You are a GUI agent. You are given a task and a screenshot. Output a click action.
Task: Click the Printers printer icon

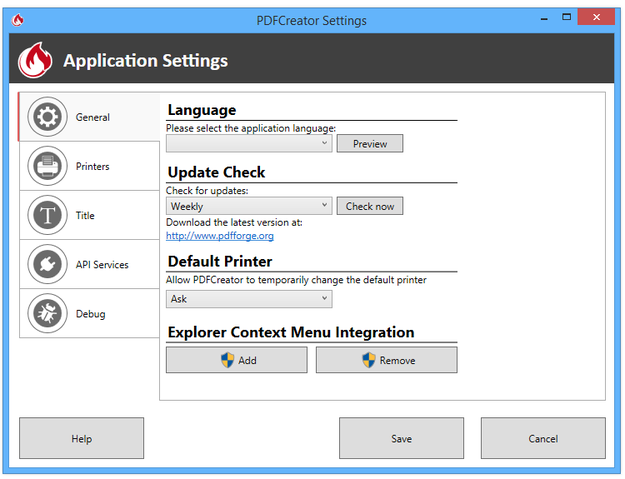coord(47,166)
